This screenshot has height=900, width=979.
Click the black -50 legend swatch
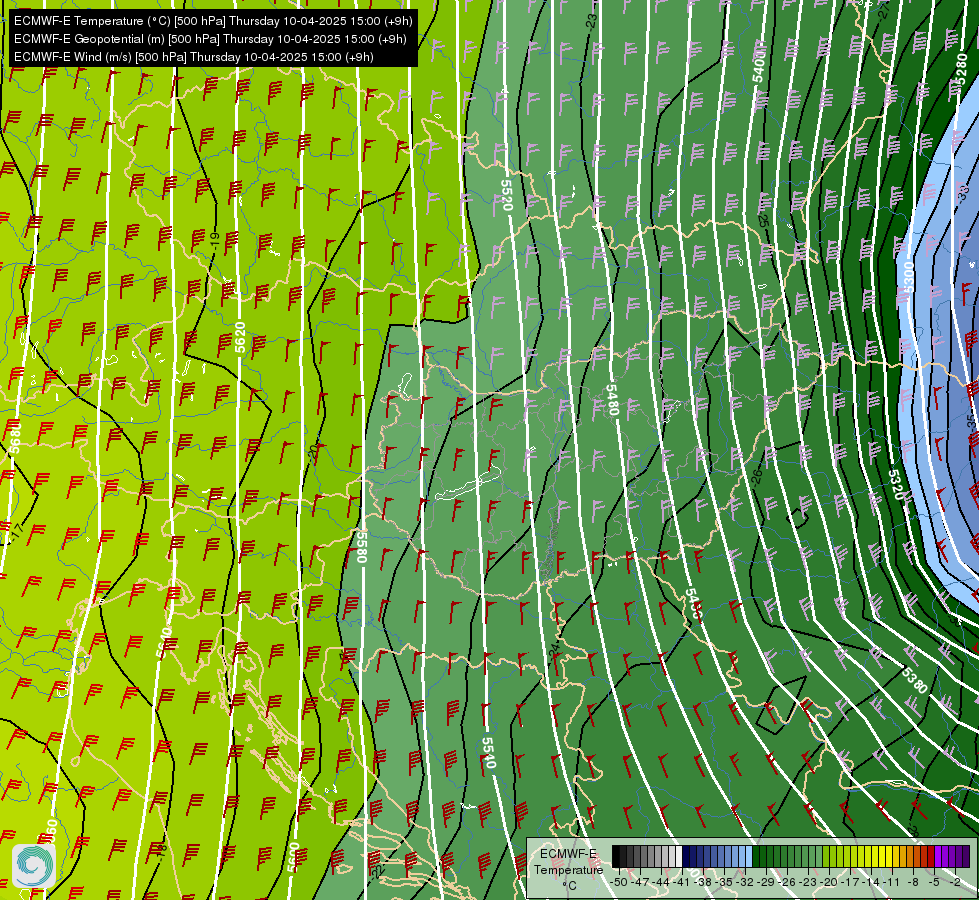point(616,856)
